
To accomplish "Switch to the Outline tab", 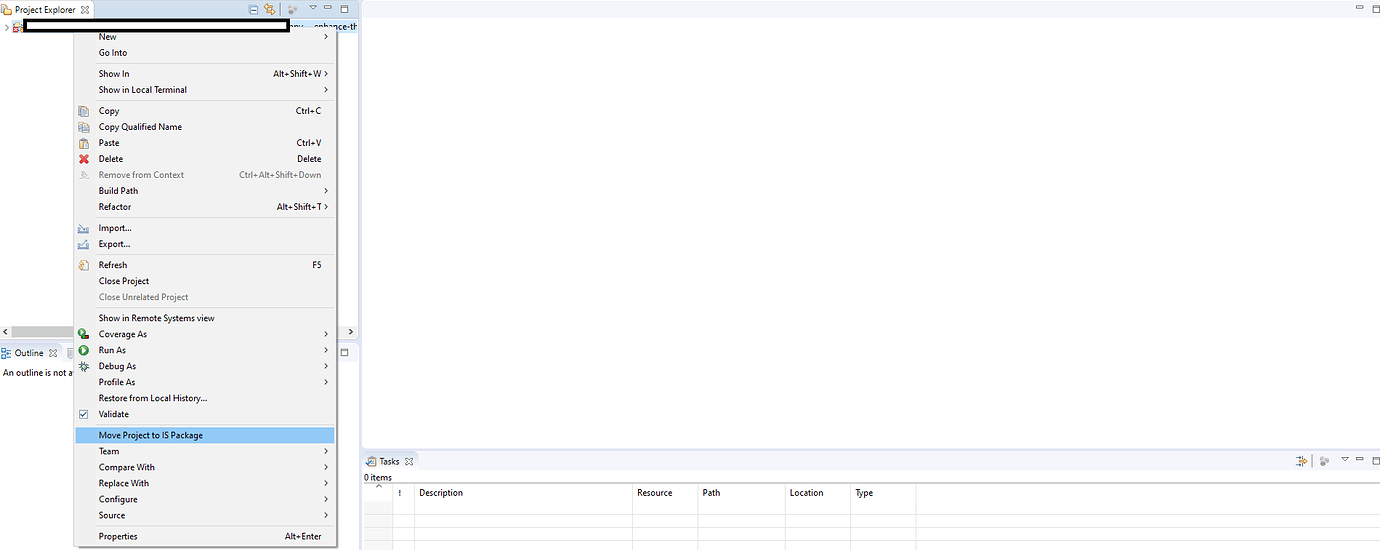I will coord(28,353).
